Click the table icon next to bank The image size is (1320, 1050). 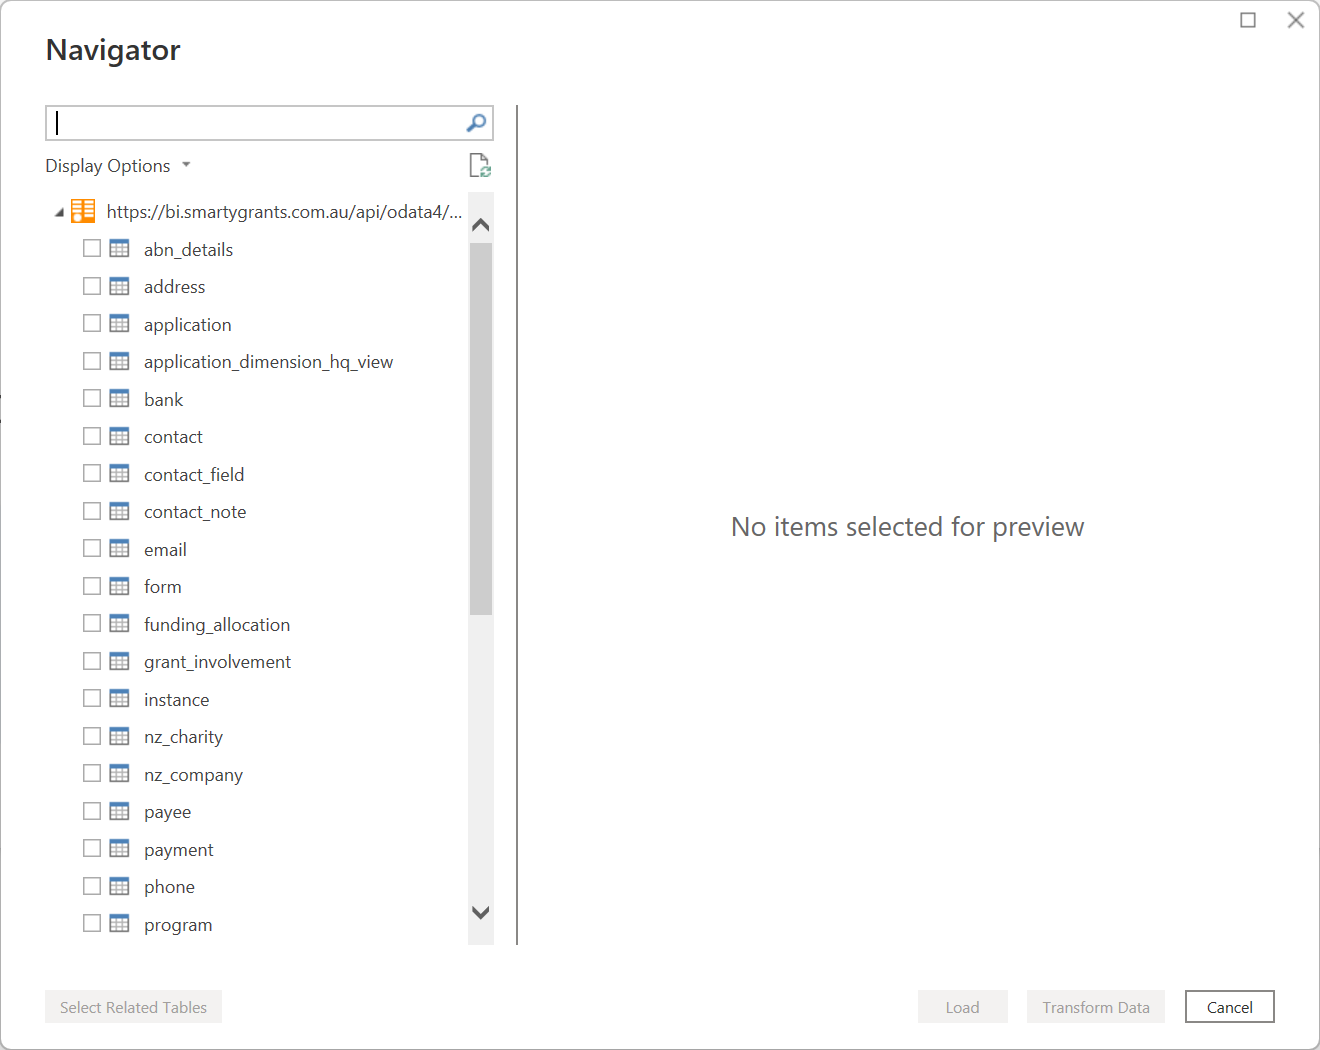(x=119, y=399)
